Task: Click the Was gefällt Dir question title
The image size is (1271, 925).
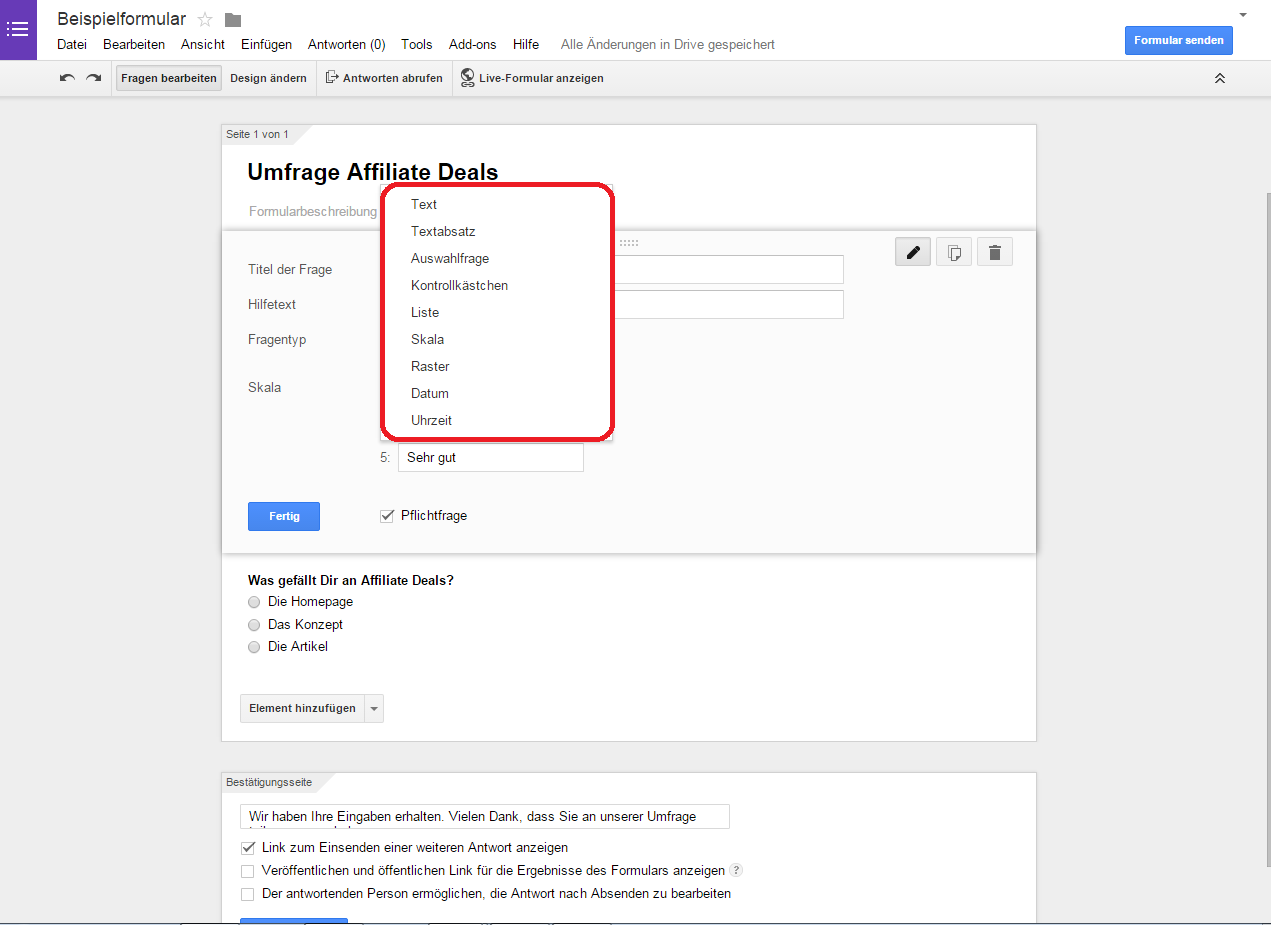Action: [351, 580]
